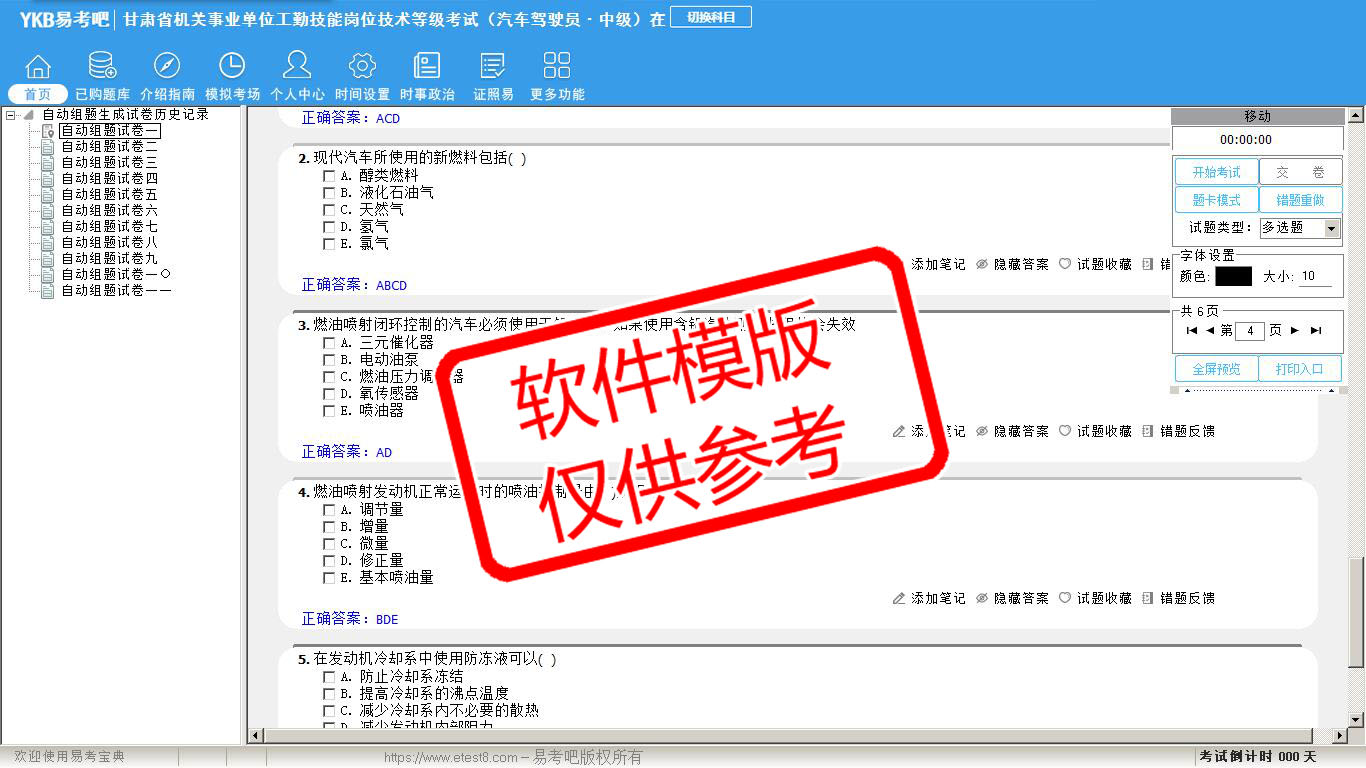Favorite question 3 with 试题收藏
This screenshot has width=1366, height=768.
coord(1095,432)
